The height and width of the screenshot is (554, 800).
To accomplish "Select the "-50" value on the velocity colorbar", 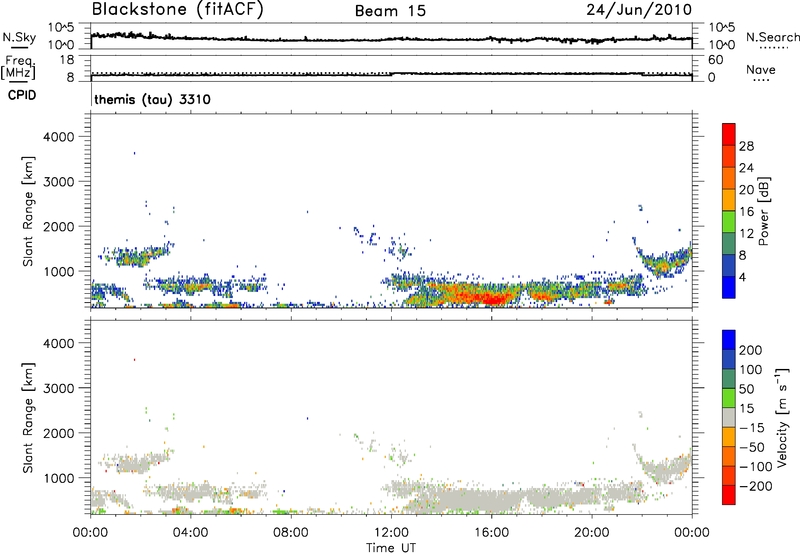I will [x=752, y=447].
